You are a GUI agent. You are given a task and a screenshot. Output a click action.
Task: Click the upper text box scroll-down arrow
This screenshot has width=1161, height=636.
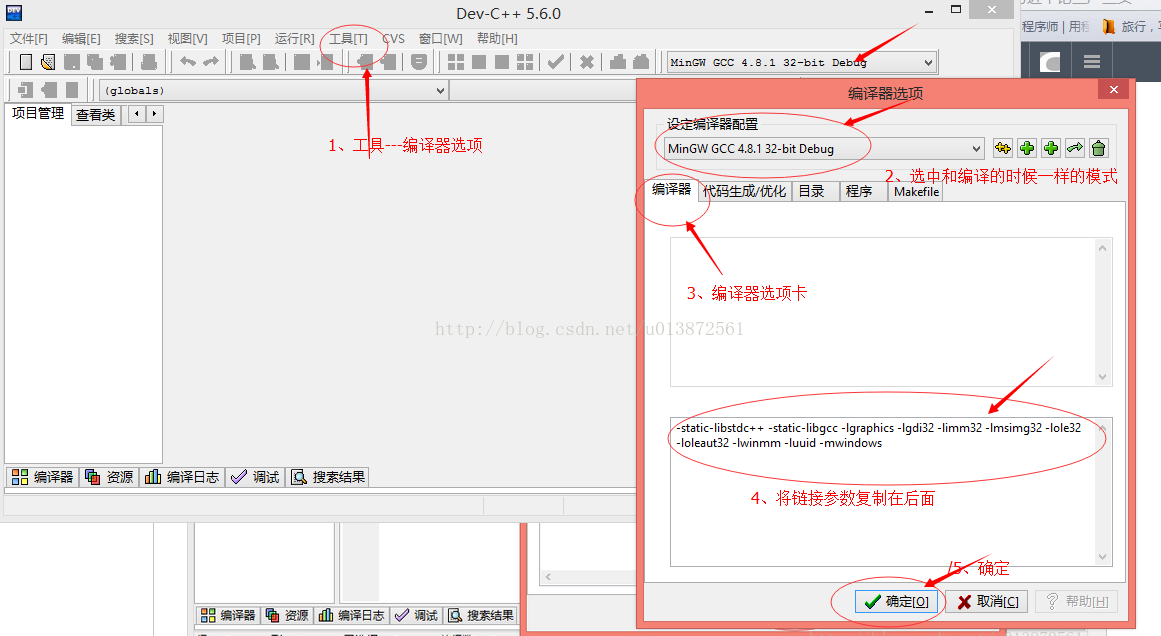(1103, 377)
